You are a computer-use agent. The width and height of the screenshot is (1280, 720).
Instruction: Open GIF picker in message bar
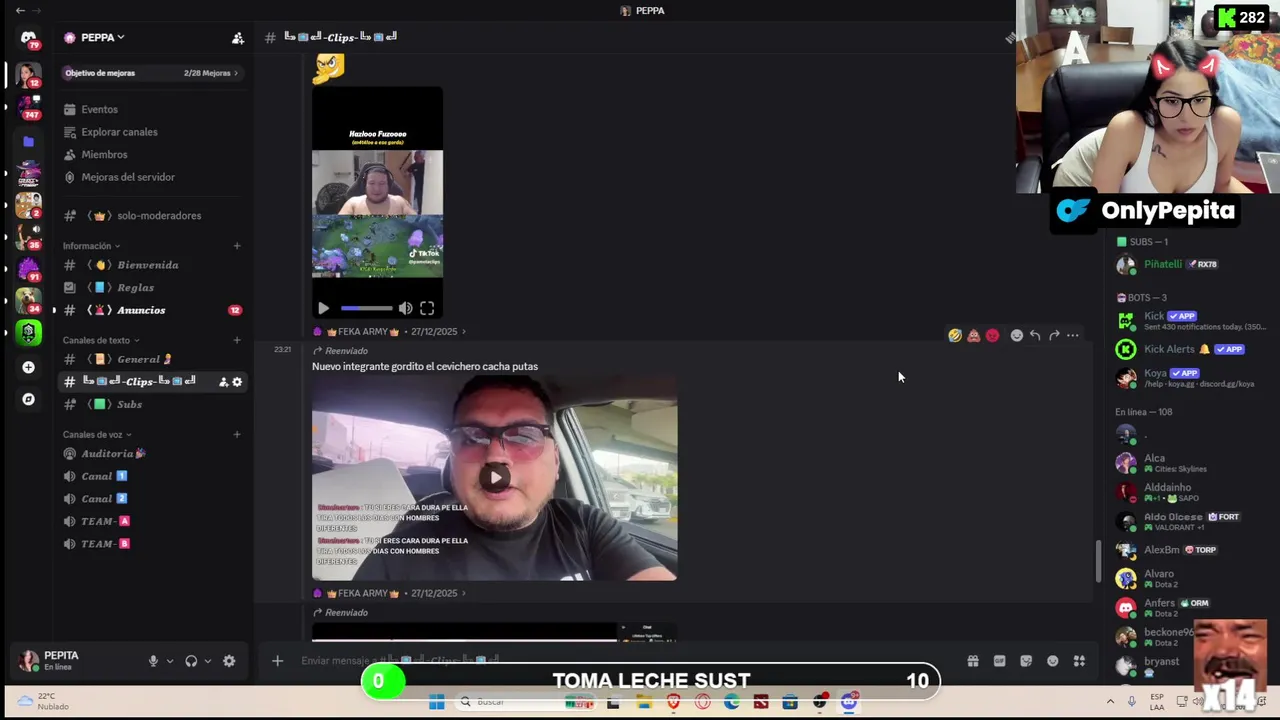pos(999,661)
